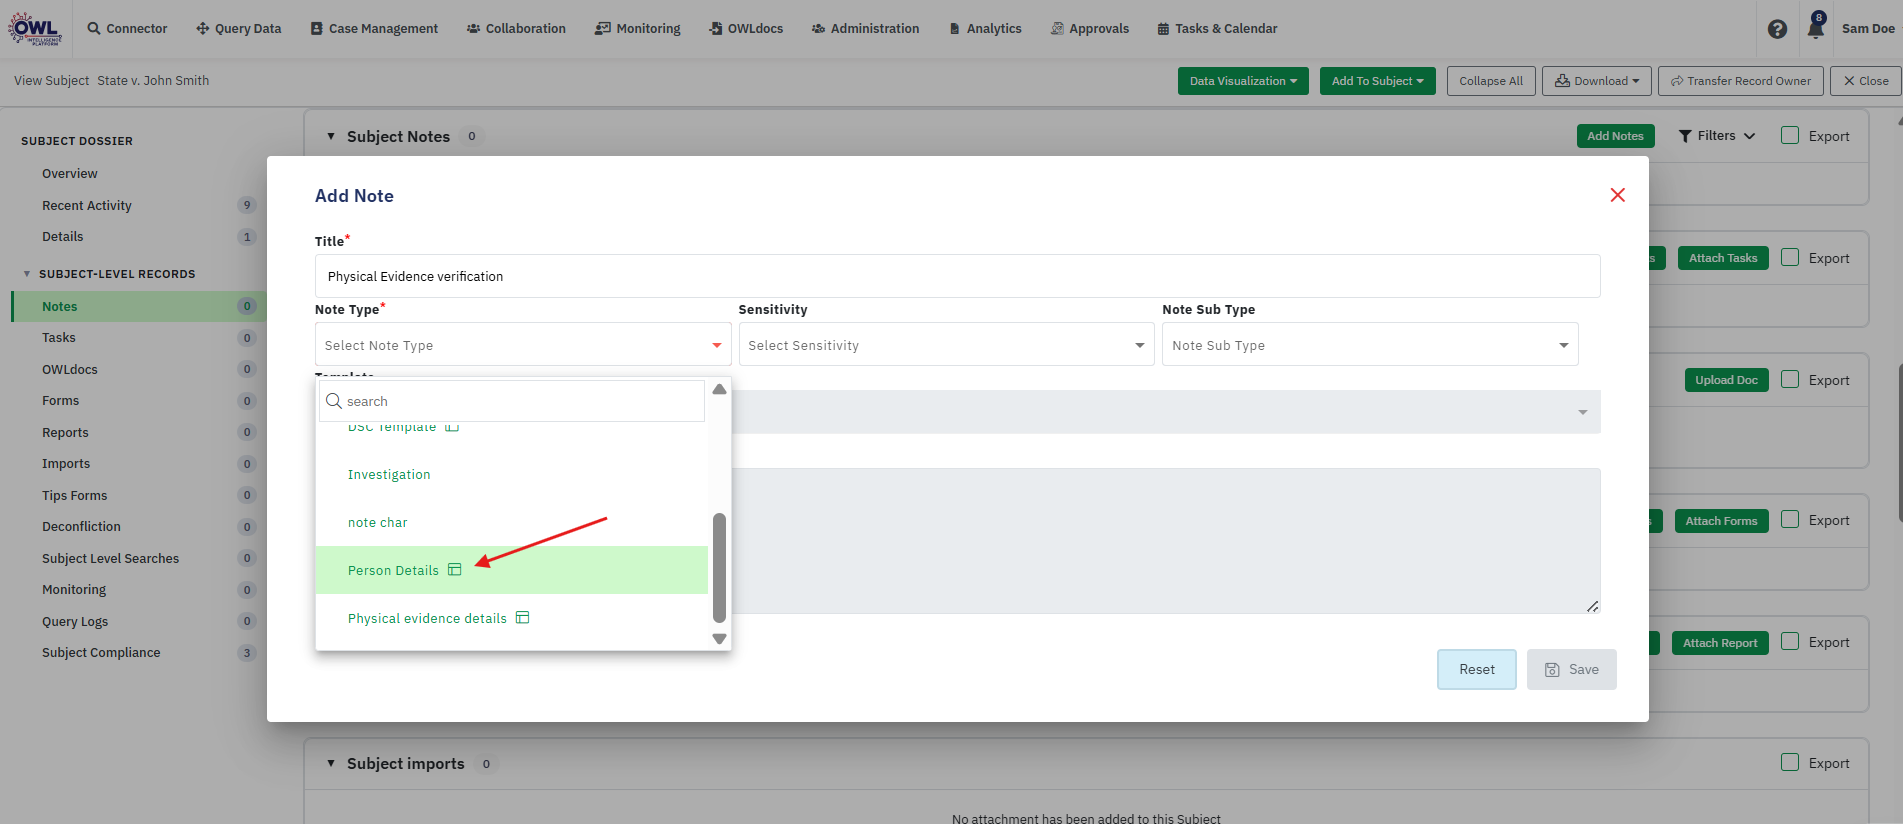
Task: Click the Attach Tasks button
Action: [x=1722, y=258]
